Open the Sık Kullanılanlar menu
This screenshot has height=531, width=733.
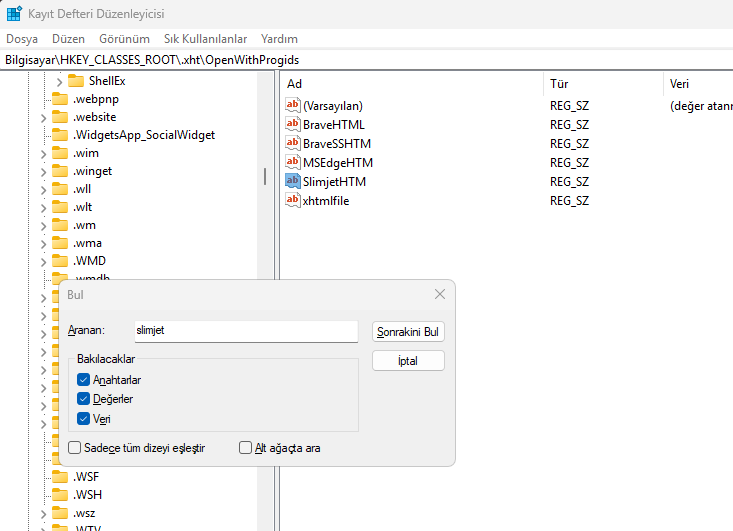point(205,39)
